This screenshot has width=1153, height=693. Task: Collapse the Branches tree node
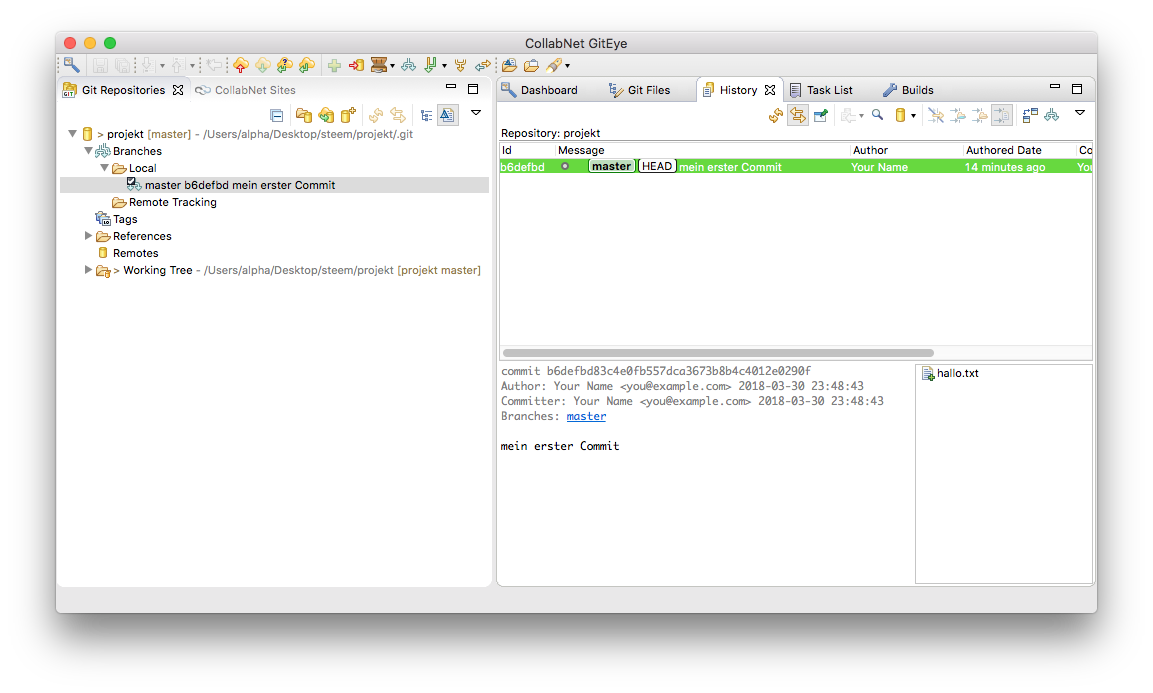(x=88, y=151)
